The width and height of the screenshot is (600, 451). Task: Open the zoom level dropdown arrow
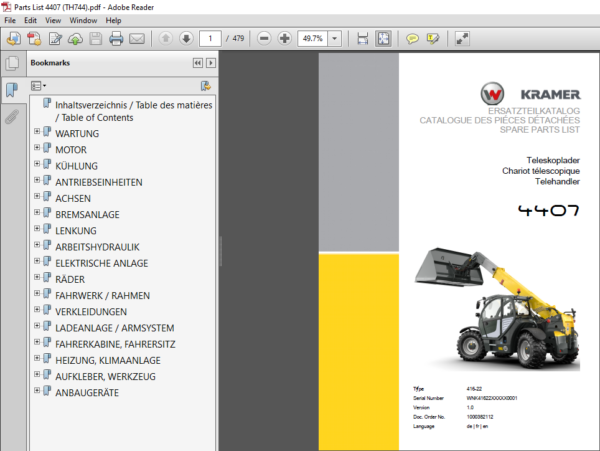point(335,39)
